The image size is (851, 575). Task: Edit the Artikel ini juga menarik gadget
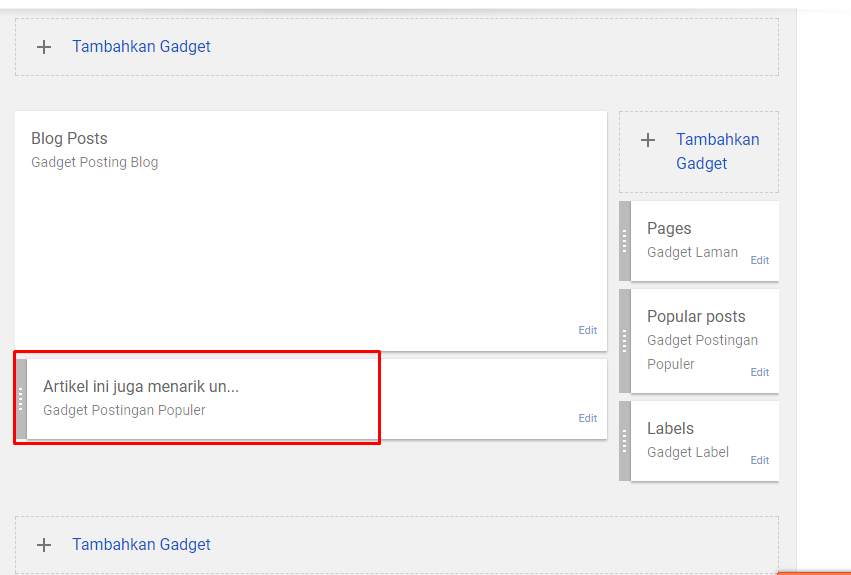coord(587,418)
